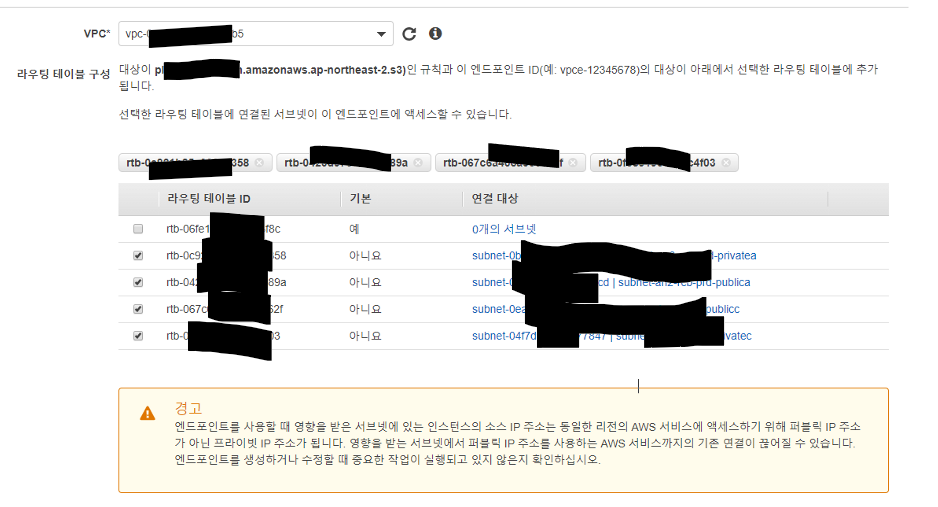Remove the rtb tag ending in 89a
This screenshot has height=507, width=938.
(418, 163)
